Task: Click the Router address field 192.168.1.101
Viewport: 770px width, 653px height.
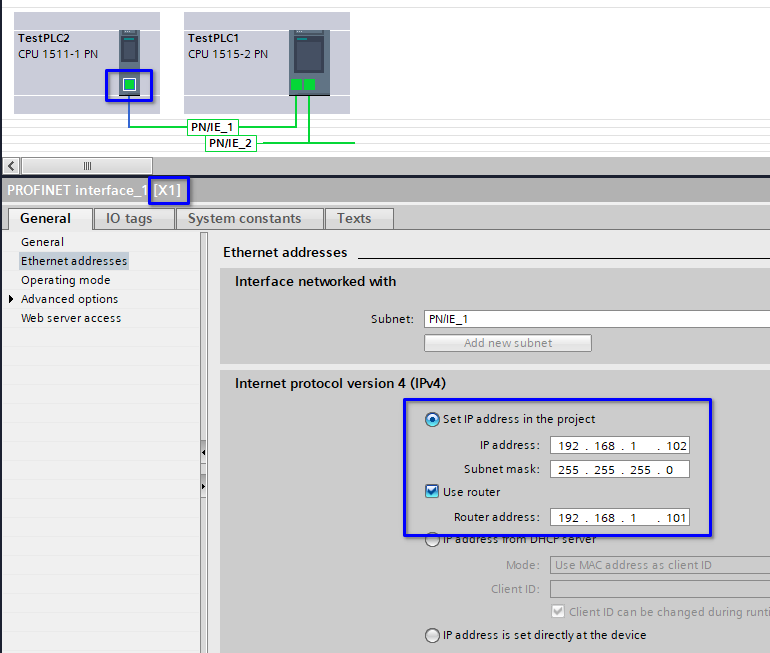Action: point(620,517)
